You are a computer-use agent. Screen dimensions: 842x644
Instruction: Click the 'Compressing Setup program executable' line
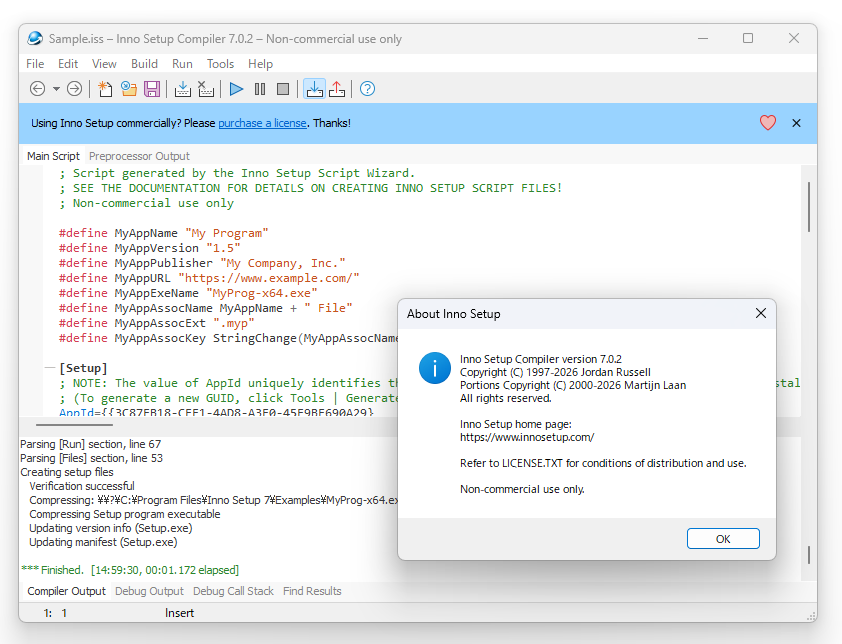[x=125, y=514]
